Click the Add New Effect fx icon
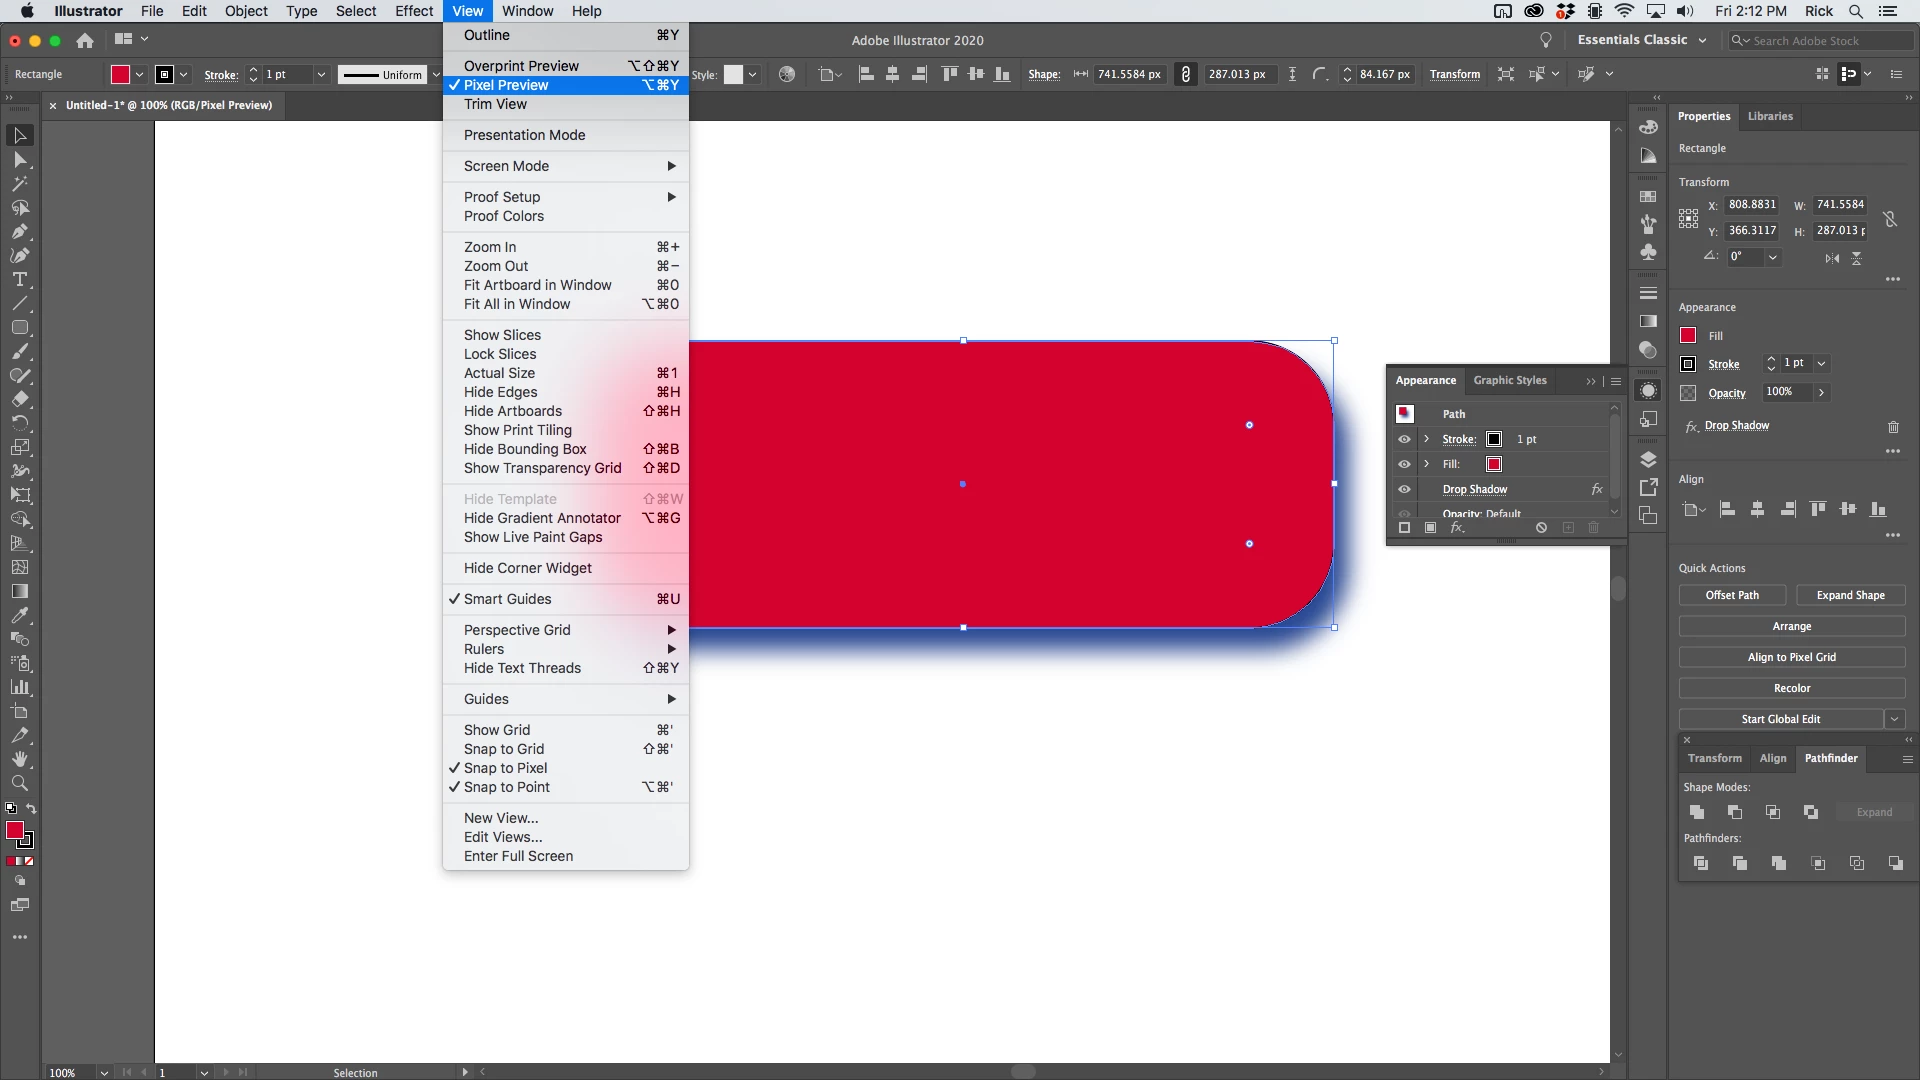Image resolution: width=1920 pixels, height=1080 pixels. tap(1457, 528)
